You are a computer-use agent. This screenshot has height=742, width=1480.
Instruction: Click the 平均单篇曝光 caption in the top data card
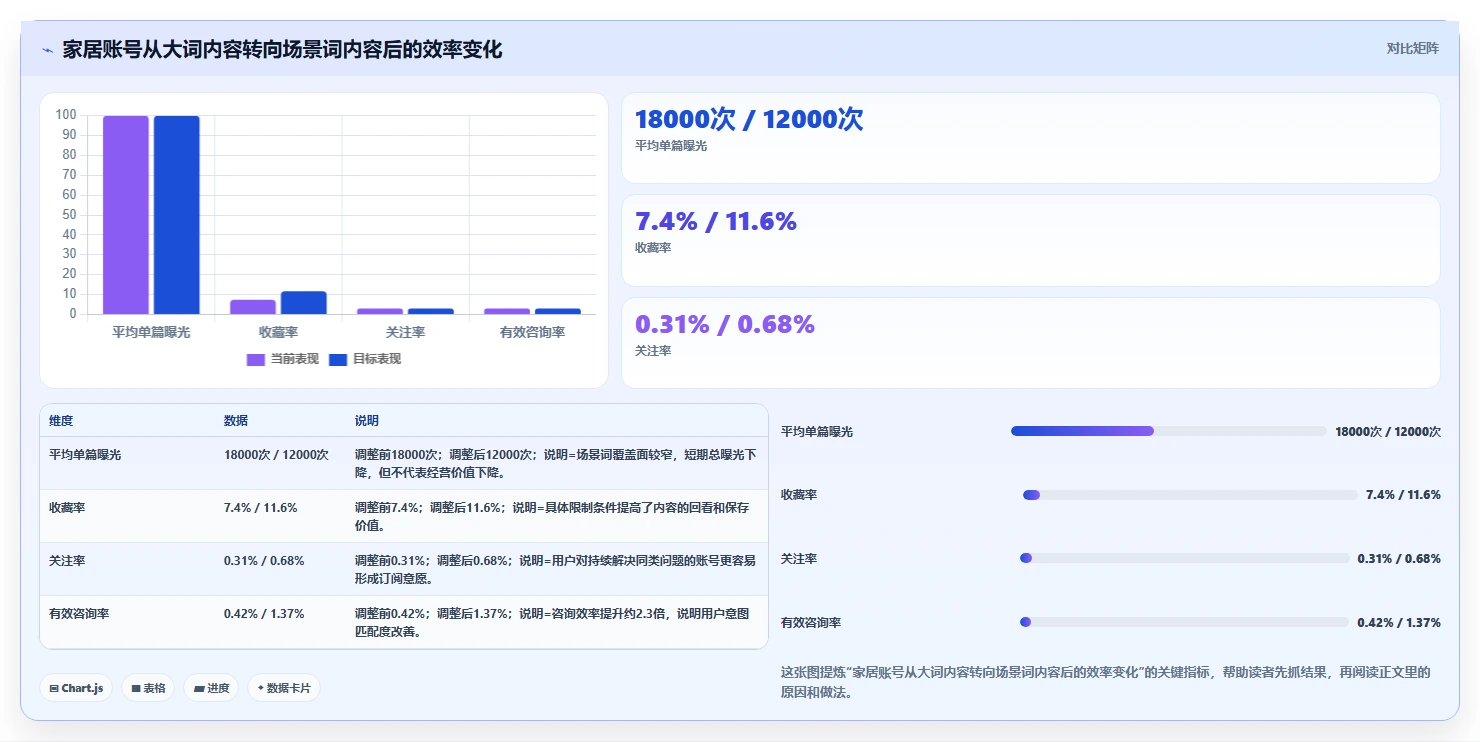[671, 146]
